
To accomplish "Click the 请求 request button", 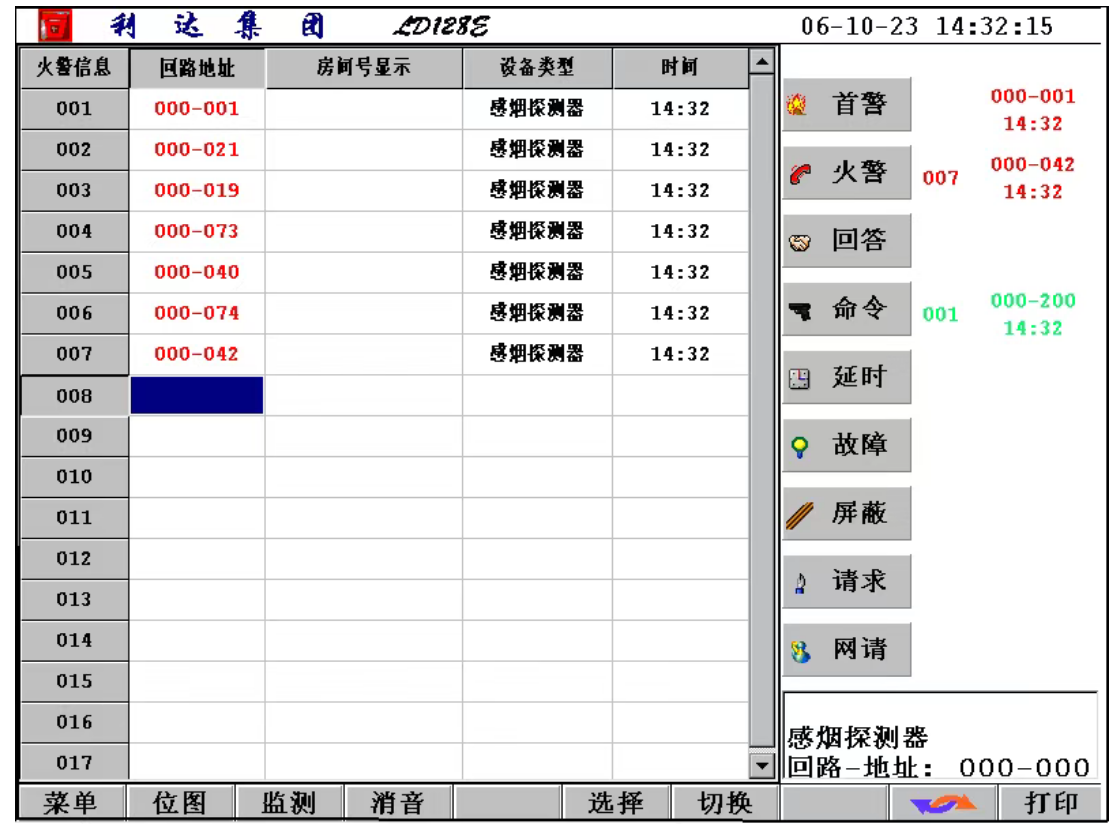I will pos(846,581).
